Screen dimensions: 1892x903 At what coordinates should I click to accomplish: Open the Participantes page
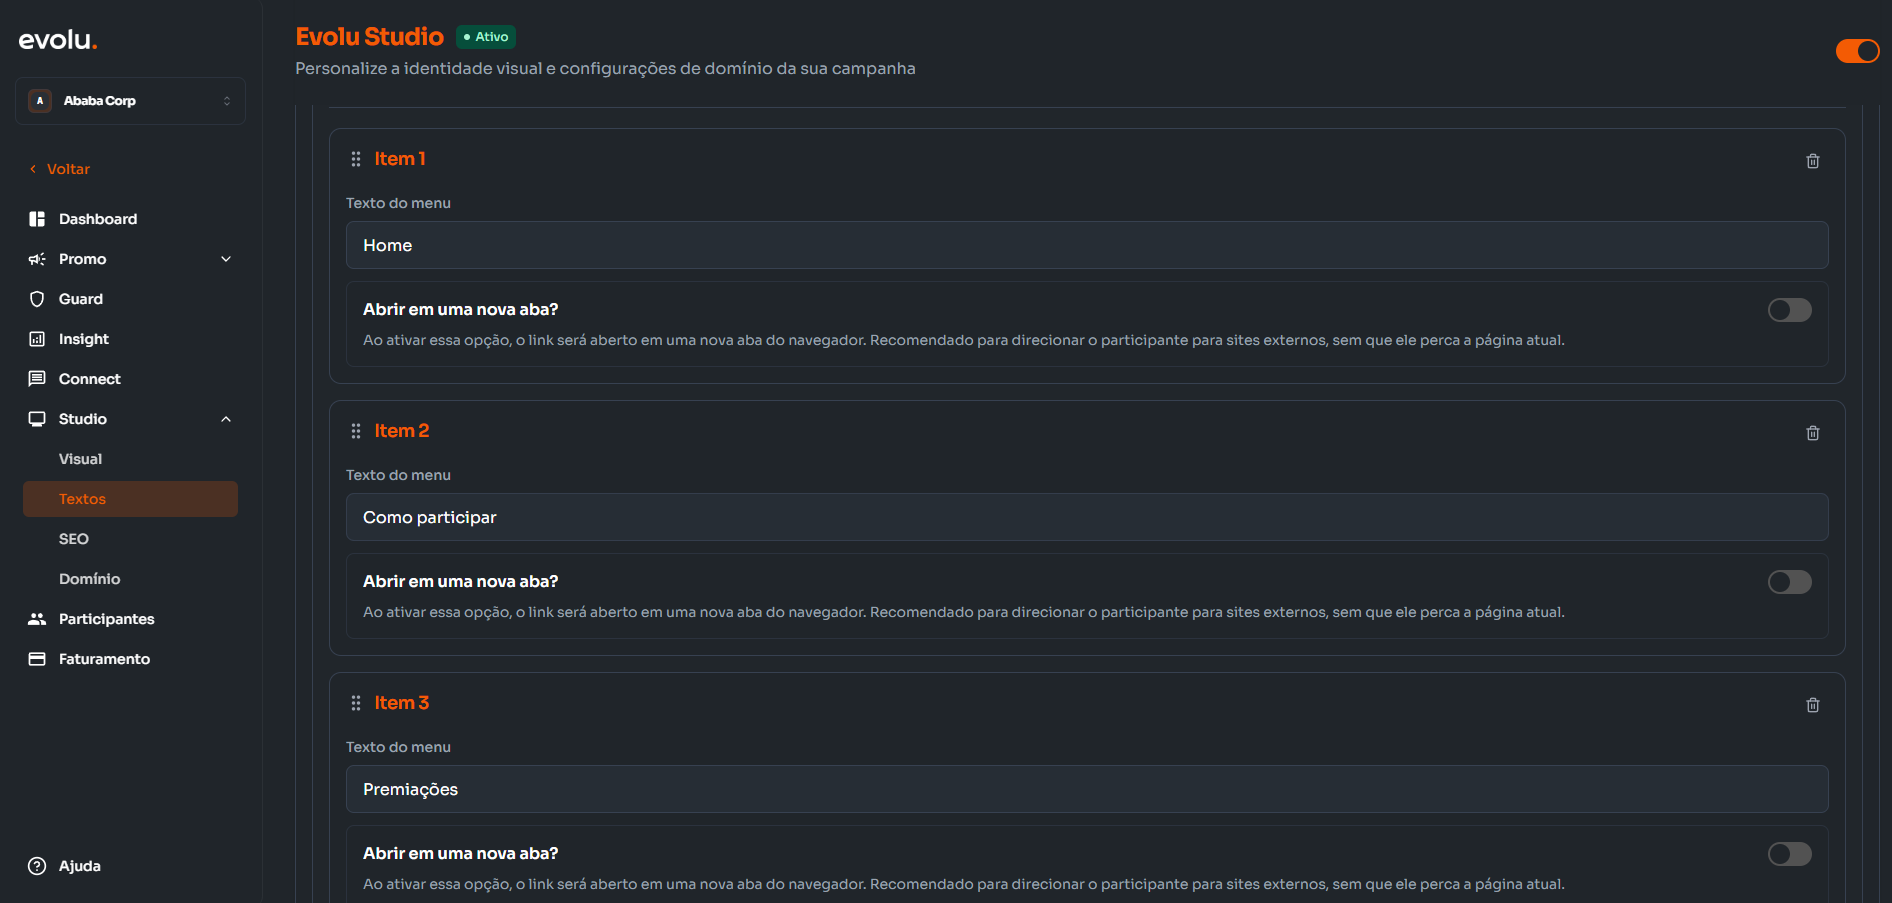pos(106,619)
